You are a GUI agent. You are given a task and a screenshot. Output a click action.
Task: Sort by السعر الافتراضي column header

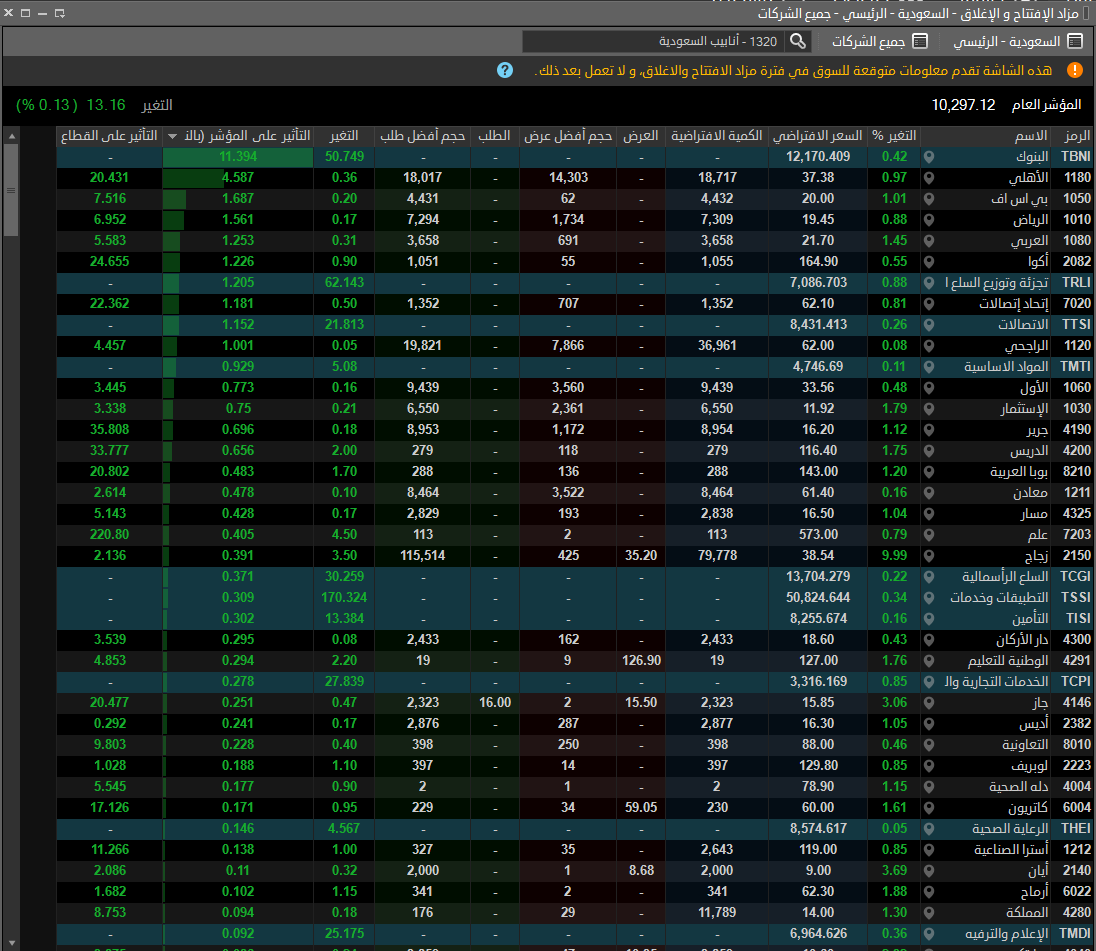(x=817, y=136)
